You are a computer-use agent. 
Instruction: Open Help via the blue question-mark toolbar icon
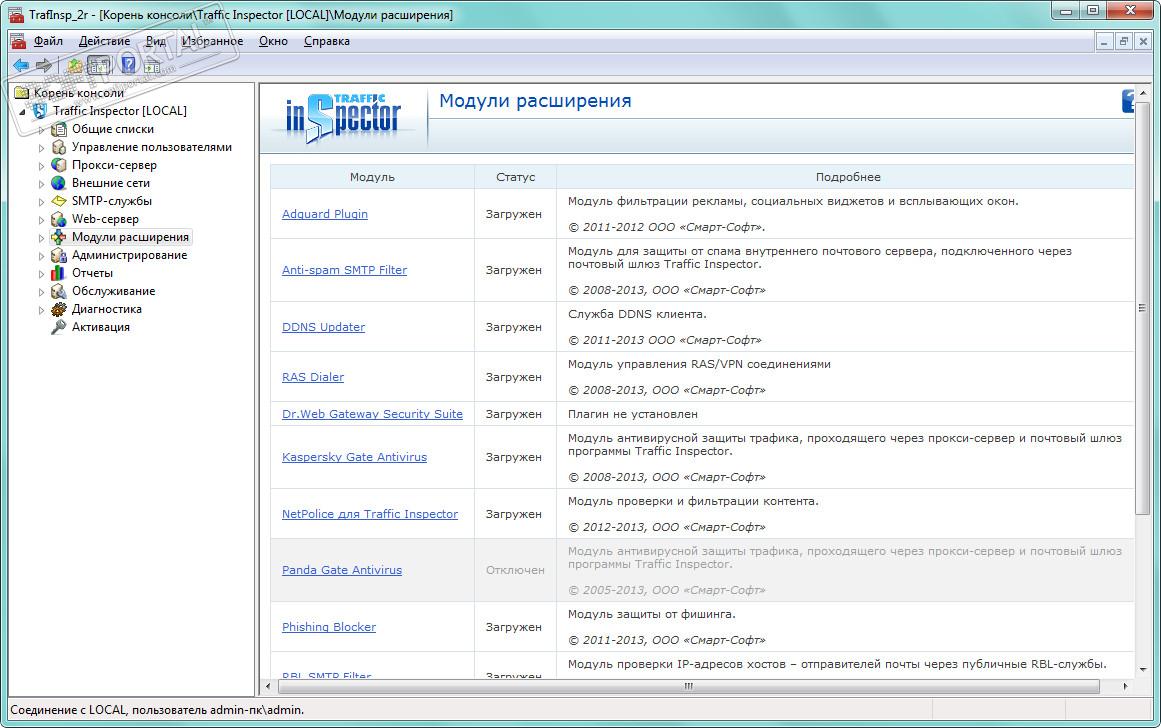coord(128,65)
